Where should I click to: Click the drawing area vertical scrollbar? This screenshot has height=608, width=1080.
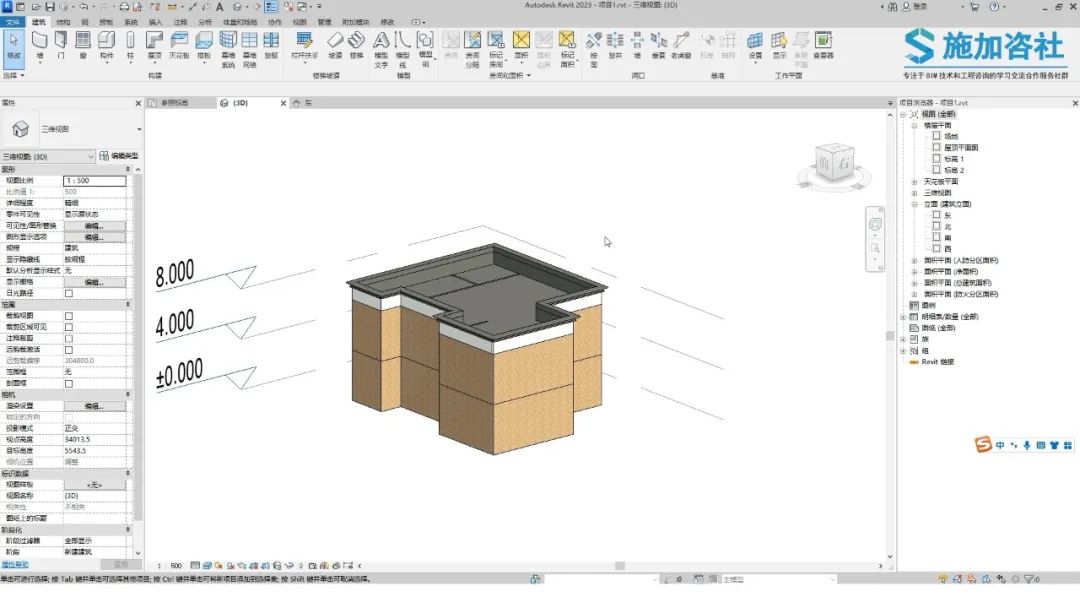tap(890, 336)
